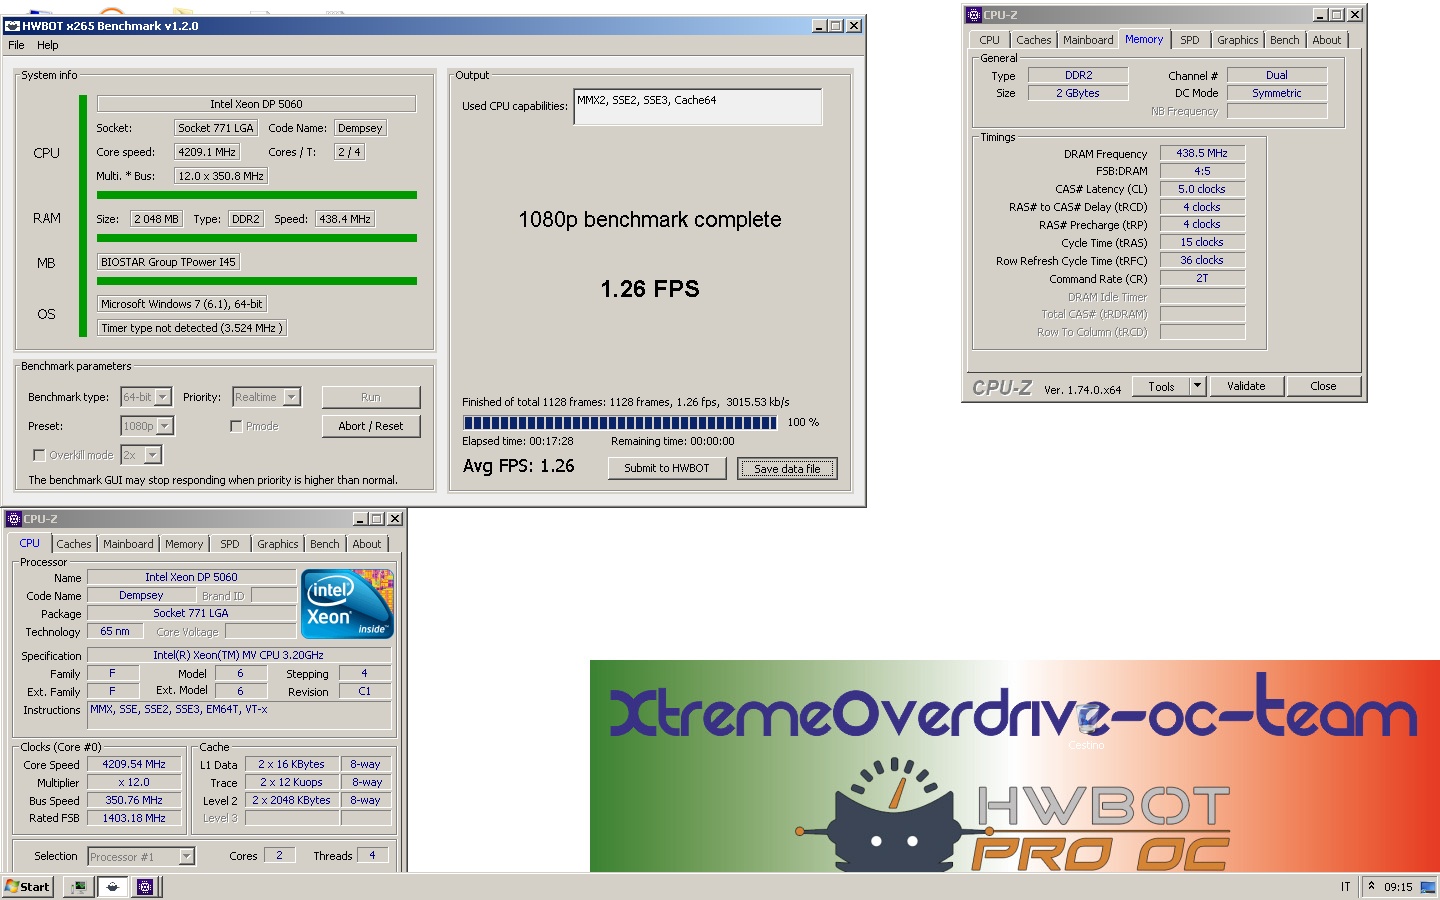
Task: Click the DRAM Frequency 438.5 MHz value
Action: click(x=1202, y=153)
